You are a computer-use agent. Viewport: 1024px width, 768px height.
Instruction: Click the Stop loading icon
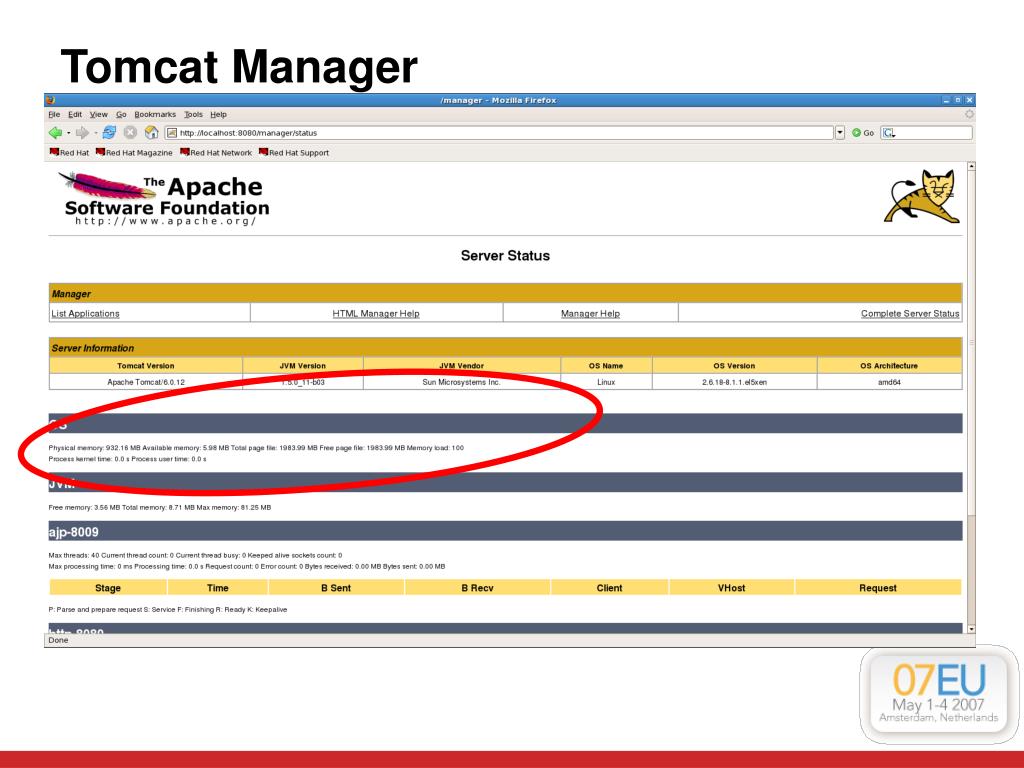[x=130, y=133]
